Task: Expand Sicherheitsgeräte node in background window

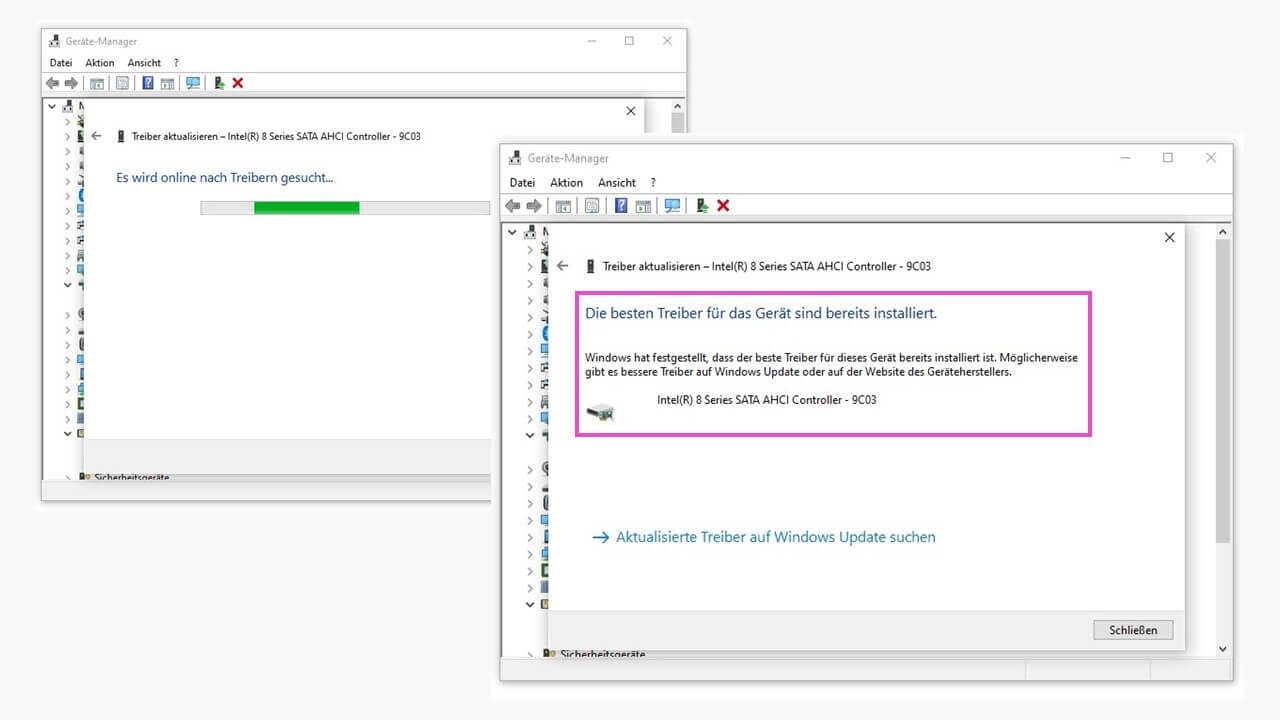Action: click(x=69, y=477)
